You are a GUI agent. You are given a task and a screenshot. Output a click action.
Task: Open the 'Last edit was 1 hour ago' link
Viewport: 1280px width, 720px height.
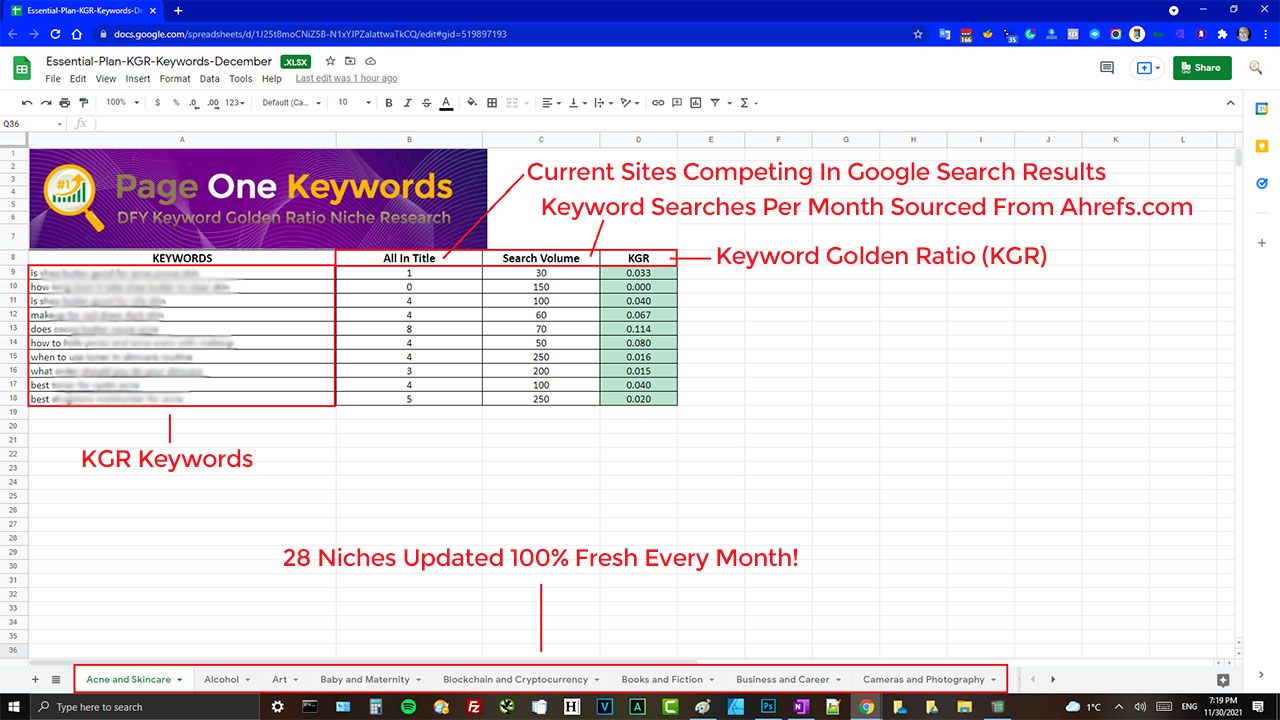(x=346, y=79)
